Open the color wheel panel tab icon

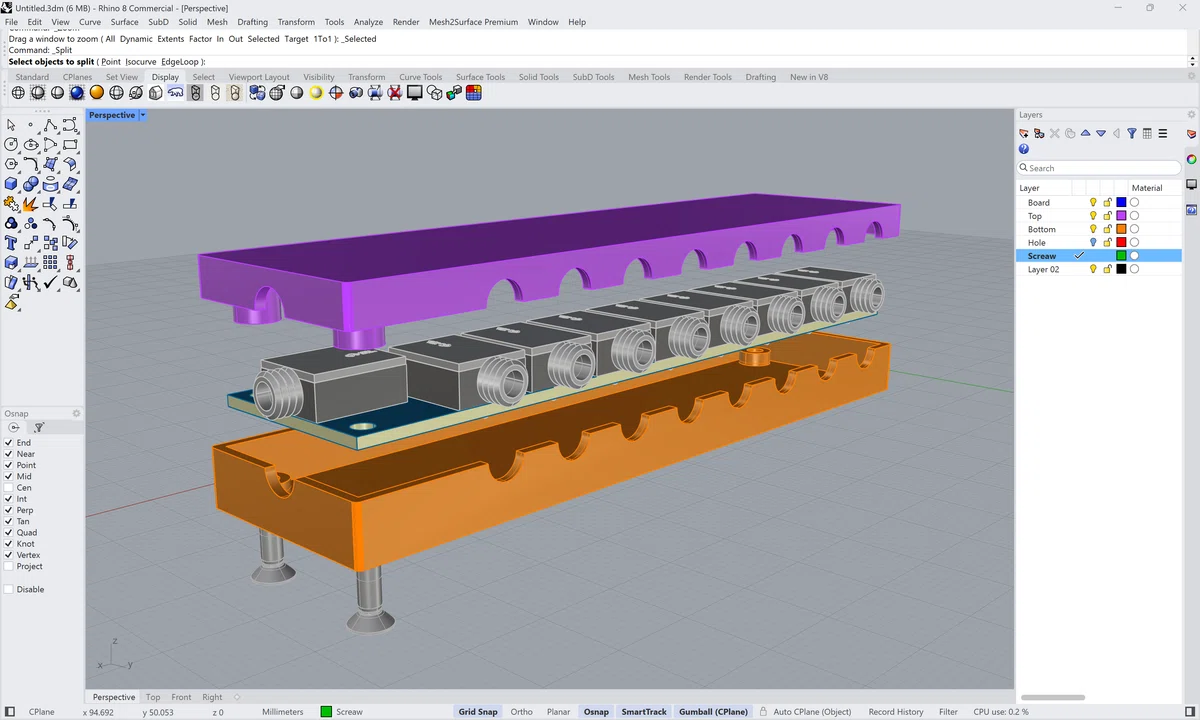click(x=1191, y=159)
